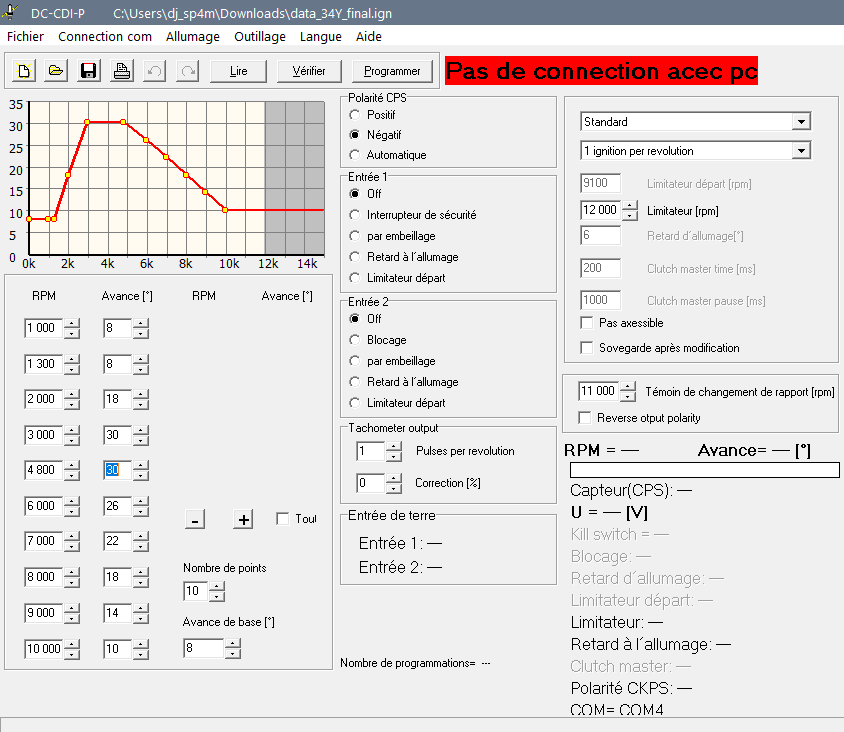Click the New file toolbar icon
844x732 pixels.
pos(24,71)
